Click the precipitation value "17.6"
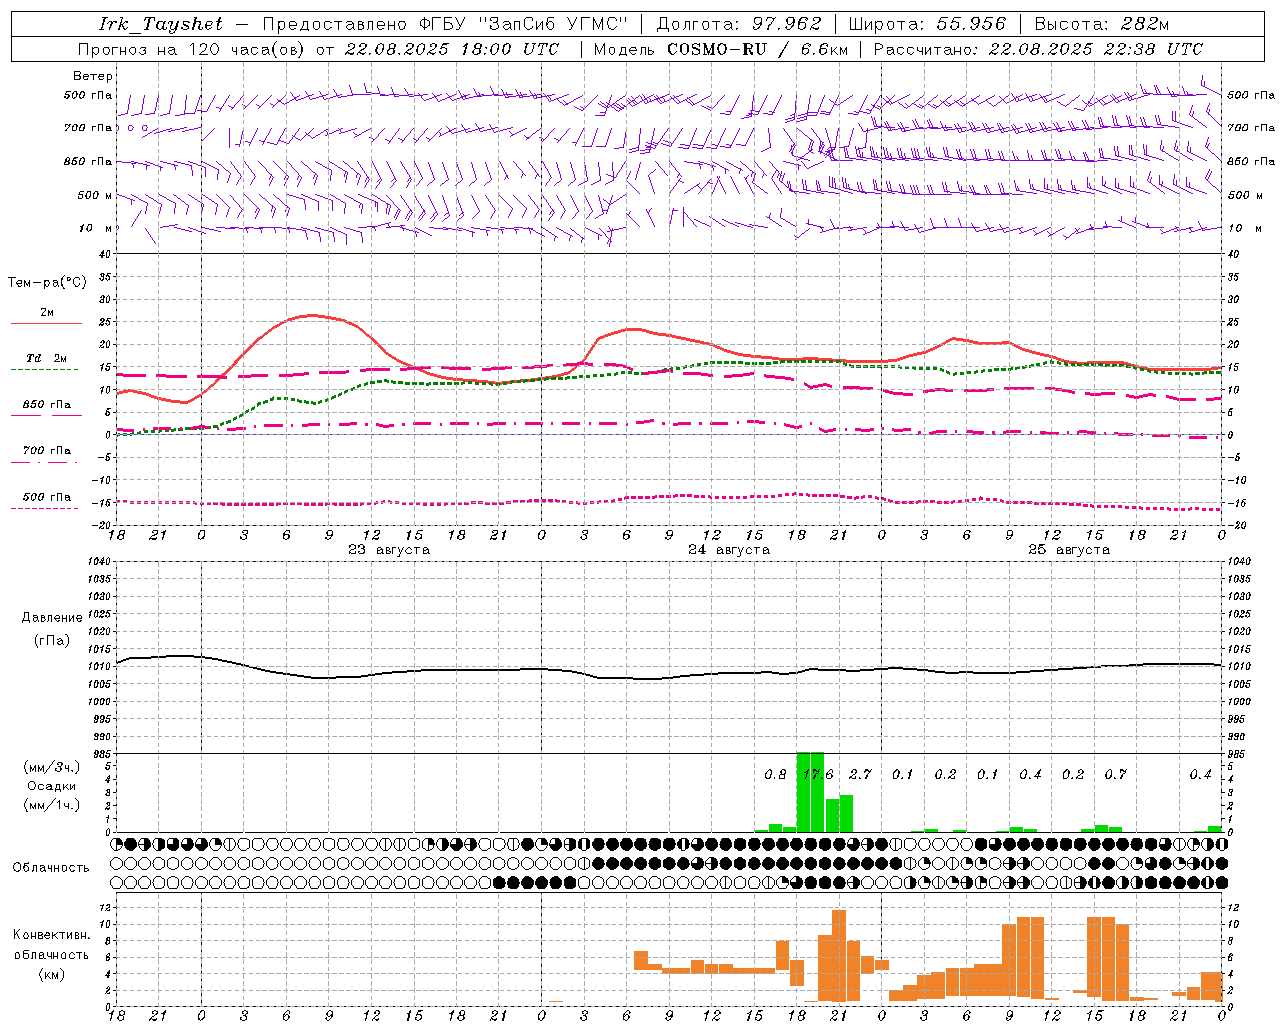The width and height of the screenshot is (1280, 1024). [x=818, y=775]
